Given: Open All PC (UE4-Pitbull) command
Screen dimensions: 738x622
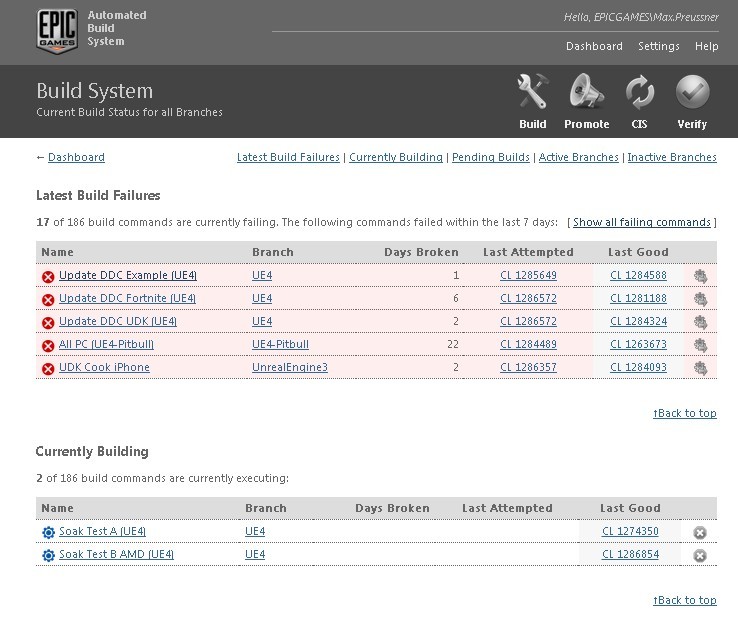Looking at the screenshot, I should pyautogui.click(x=106, y=344).
